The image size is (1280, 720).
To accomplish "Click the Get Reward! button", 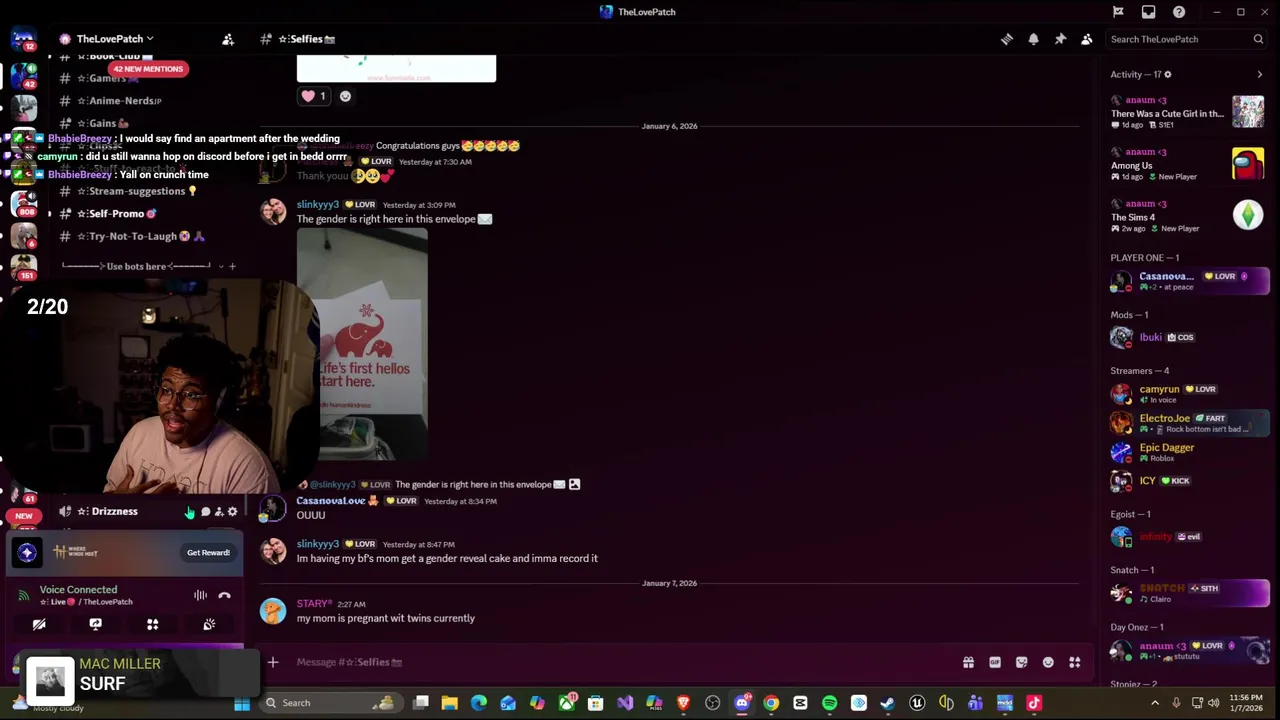I will (x=208, y=552).
